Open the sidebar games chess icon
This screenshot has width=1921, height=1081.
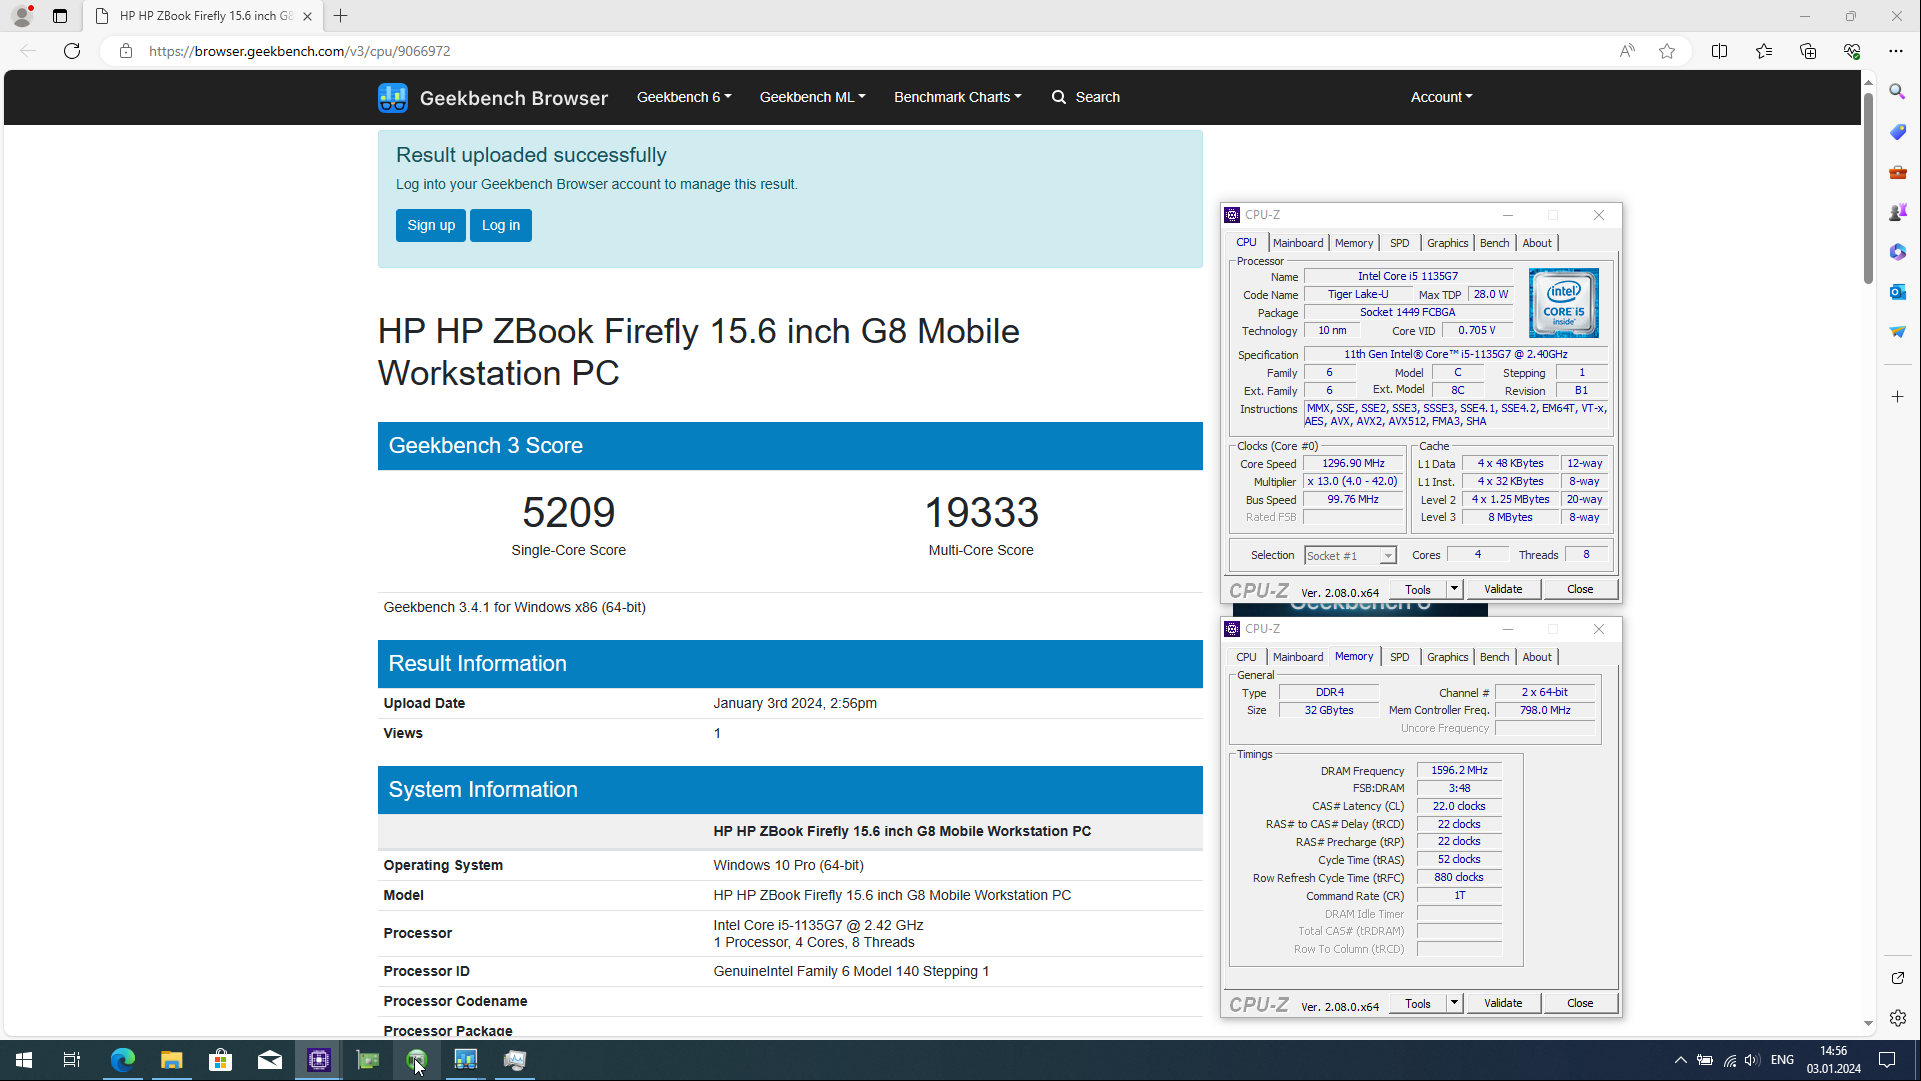click(x=1898, y=212)
